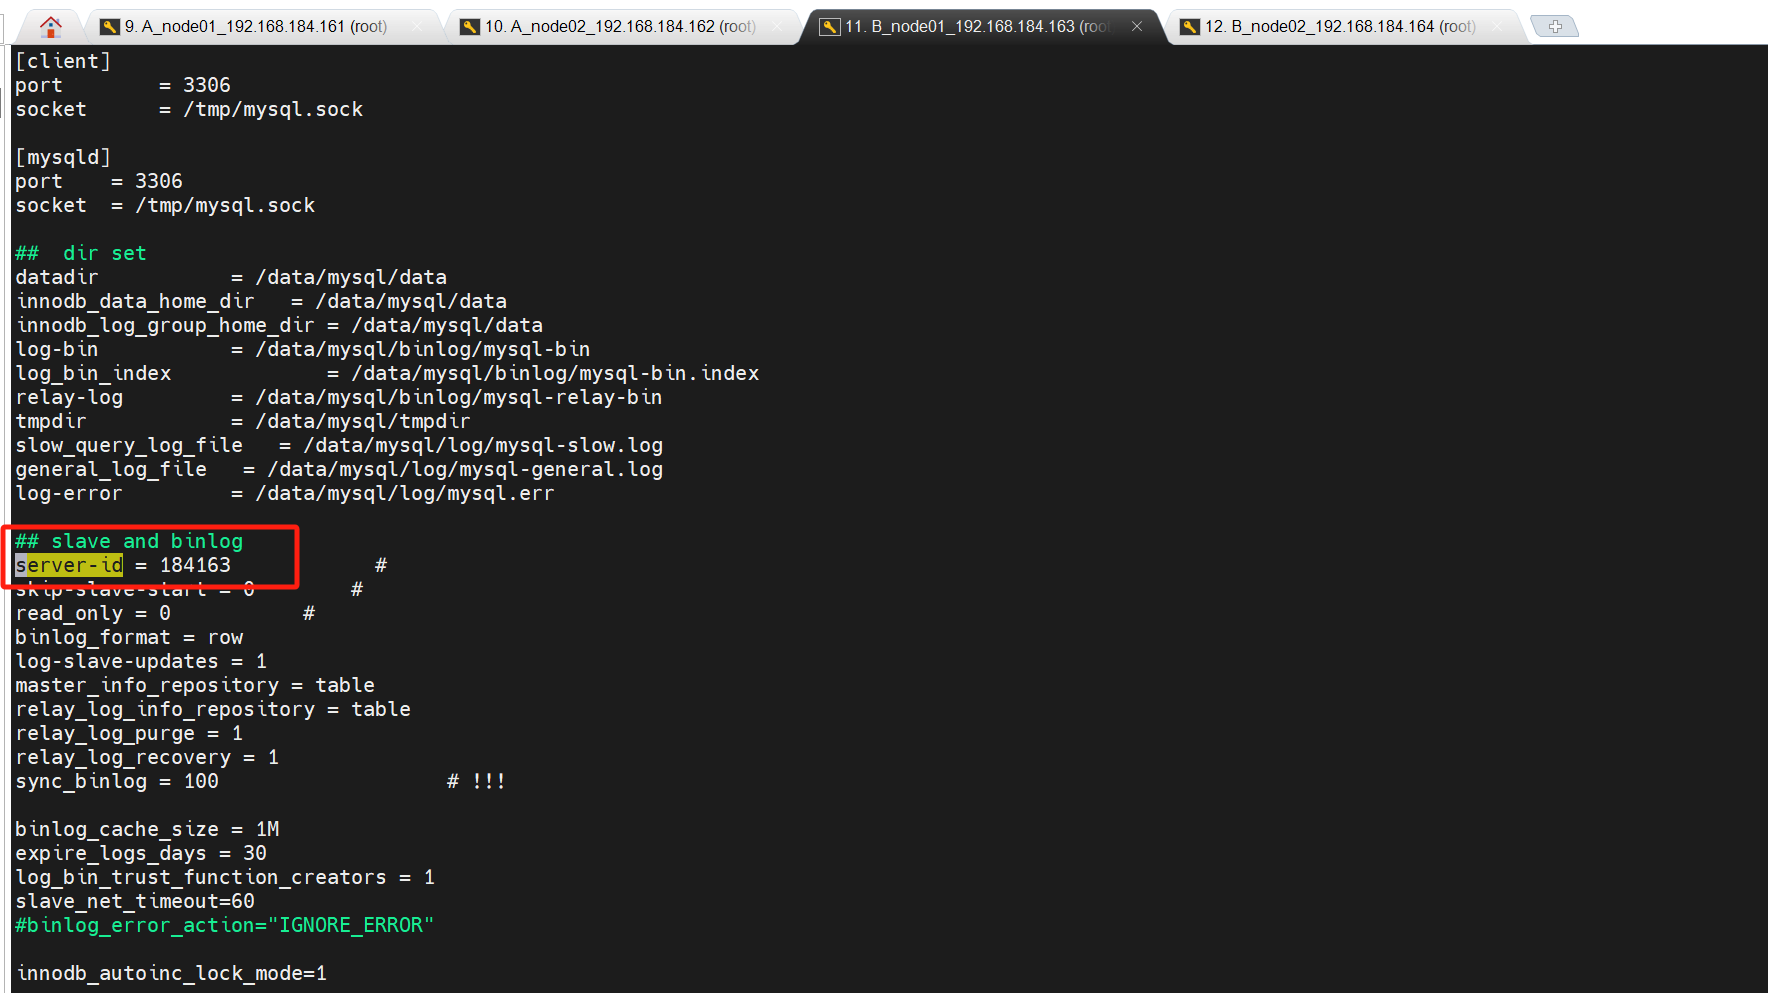Click the 'innodb_data_home_dir' line
This screenshot has width=1768, height=993.
261,301
